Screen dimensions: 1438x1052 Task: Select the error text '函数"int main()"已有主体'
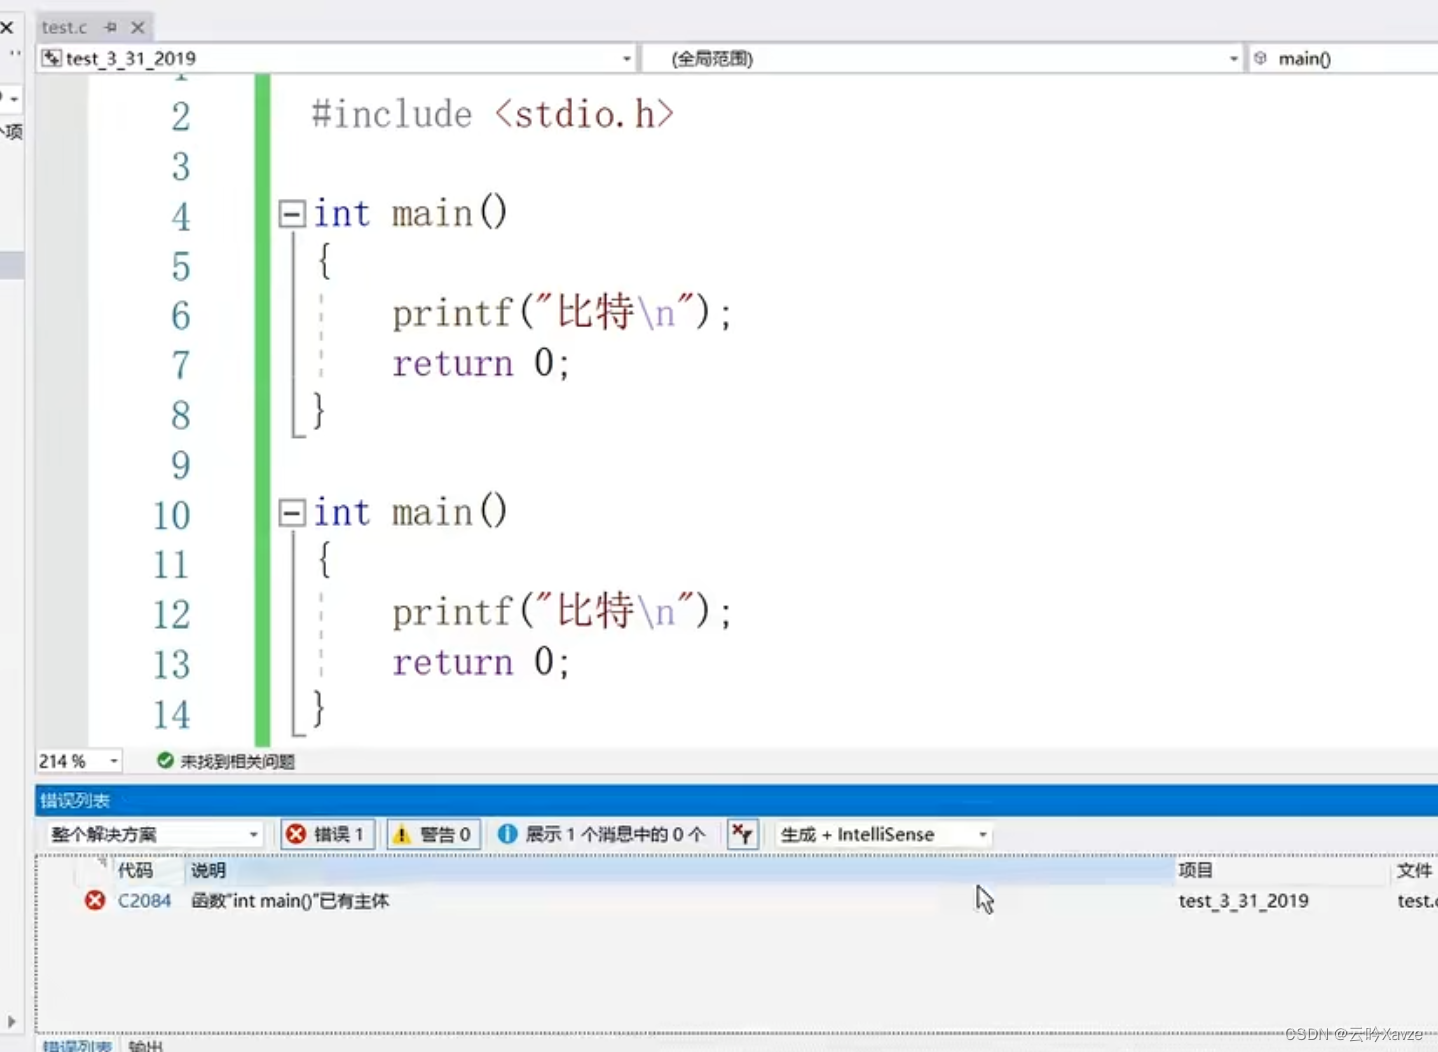[290, 901]
